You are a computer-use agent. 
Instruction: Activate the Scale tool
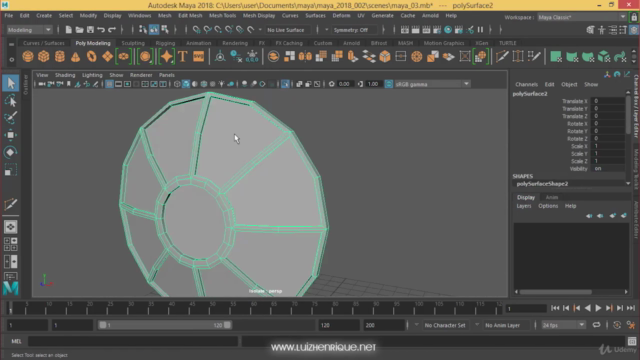click(x=11, y=169)
